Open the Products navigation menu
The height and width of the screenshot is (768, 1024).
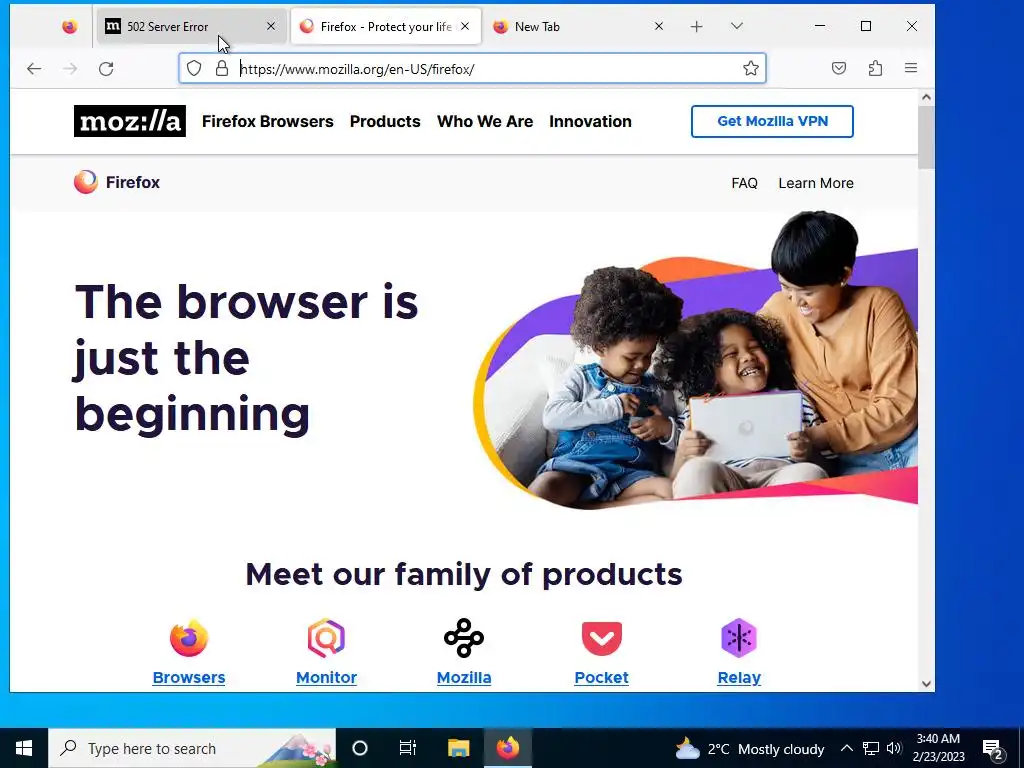click(385, 121)
